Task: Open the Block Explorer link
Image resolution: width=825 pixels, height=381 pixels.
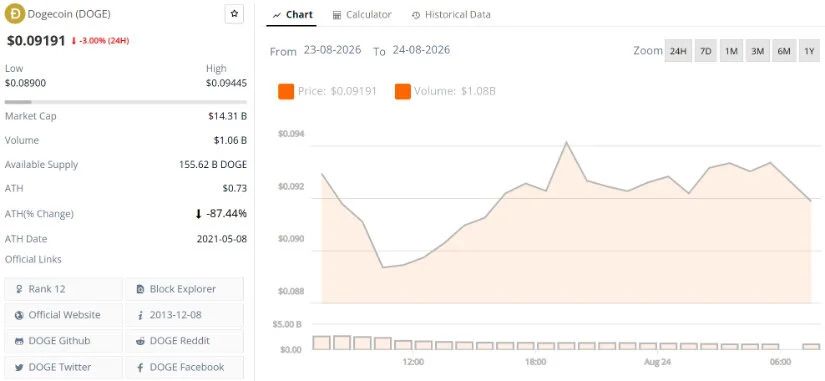Action: (x=184, y=289)
